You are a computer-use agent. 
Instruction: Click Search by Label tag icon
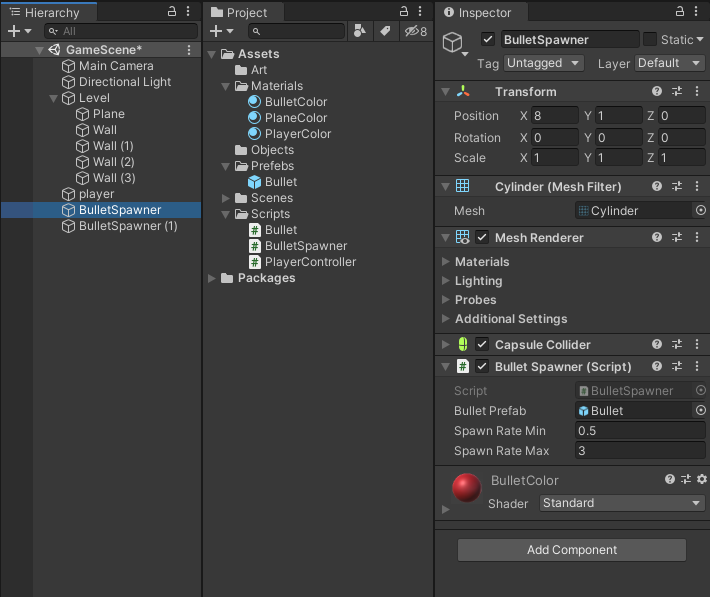point(385,31)
